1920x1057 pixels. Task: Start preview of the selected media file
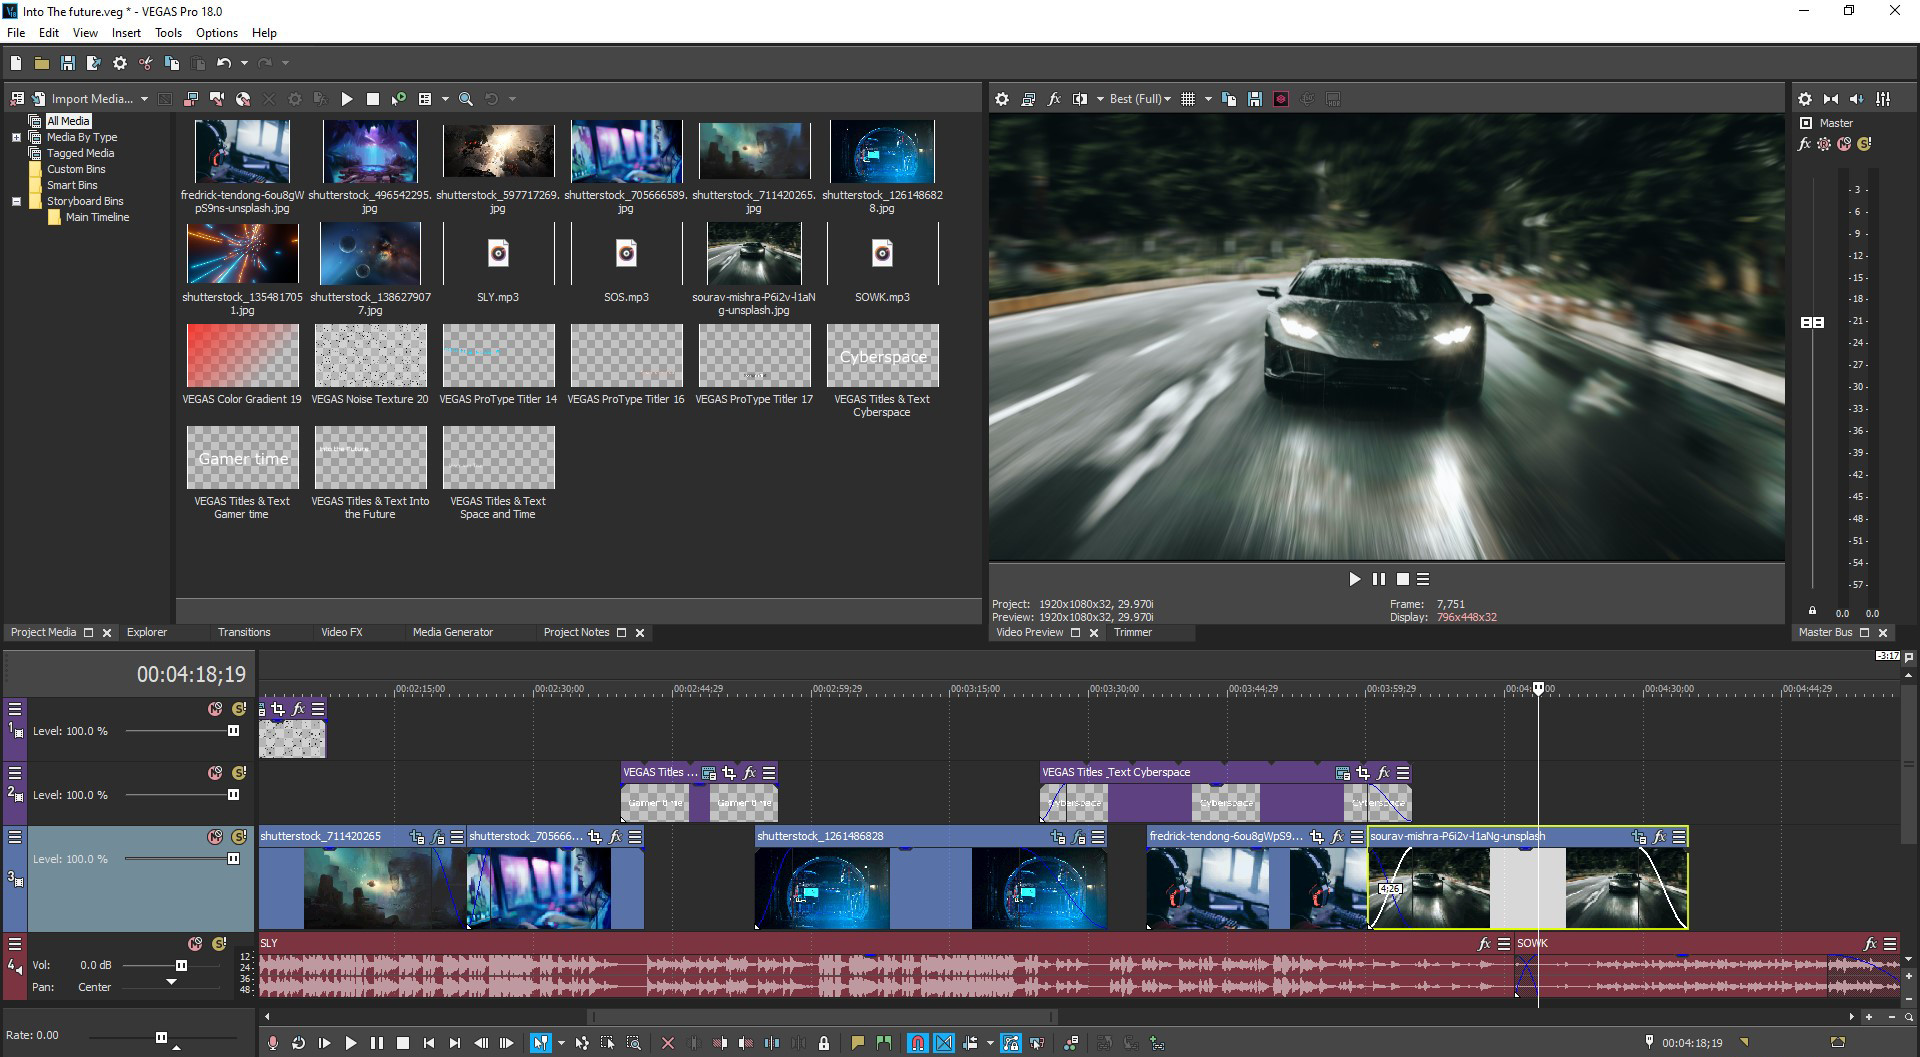[x=347, y=98]
